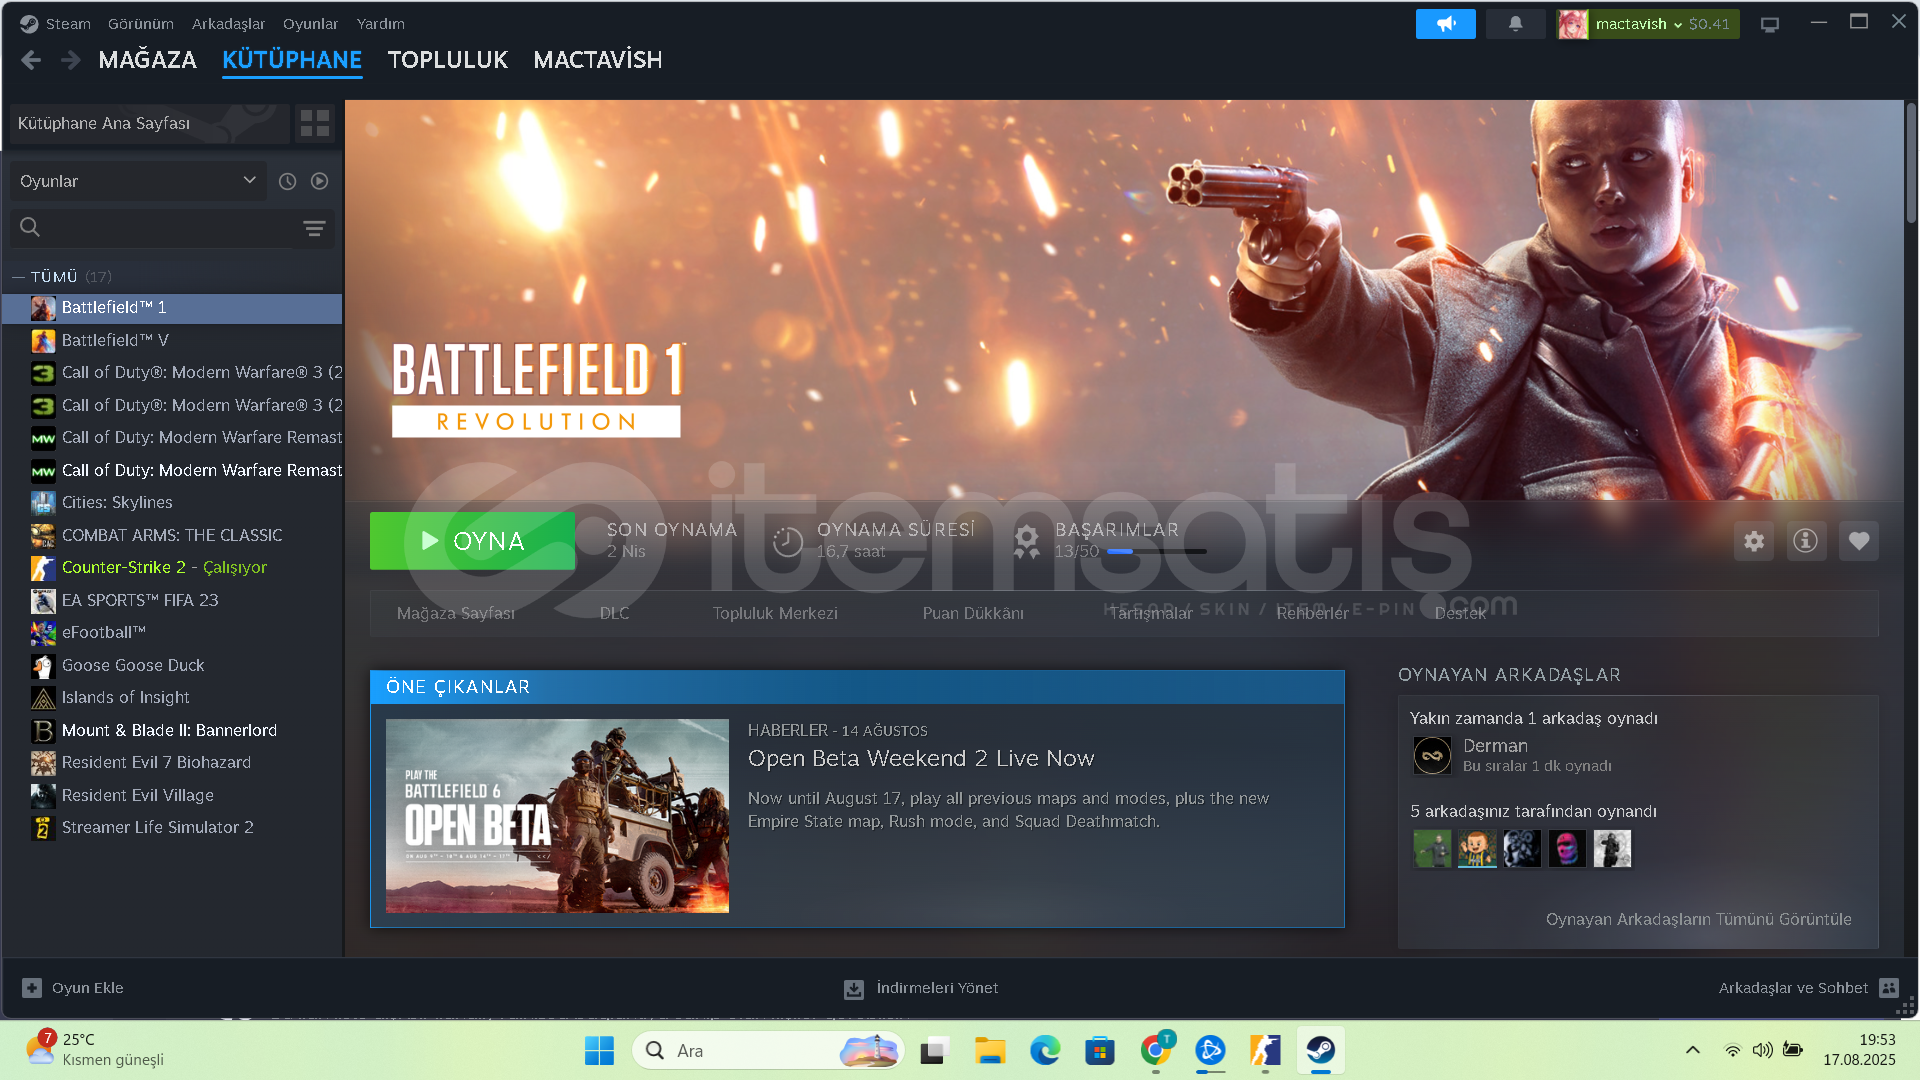Open game info icon
The width and height of the screenshot is (1920, 1080).
pos(1806,541)
